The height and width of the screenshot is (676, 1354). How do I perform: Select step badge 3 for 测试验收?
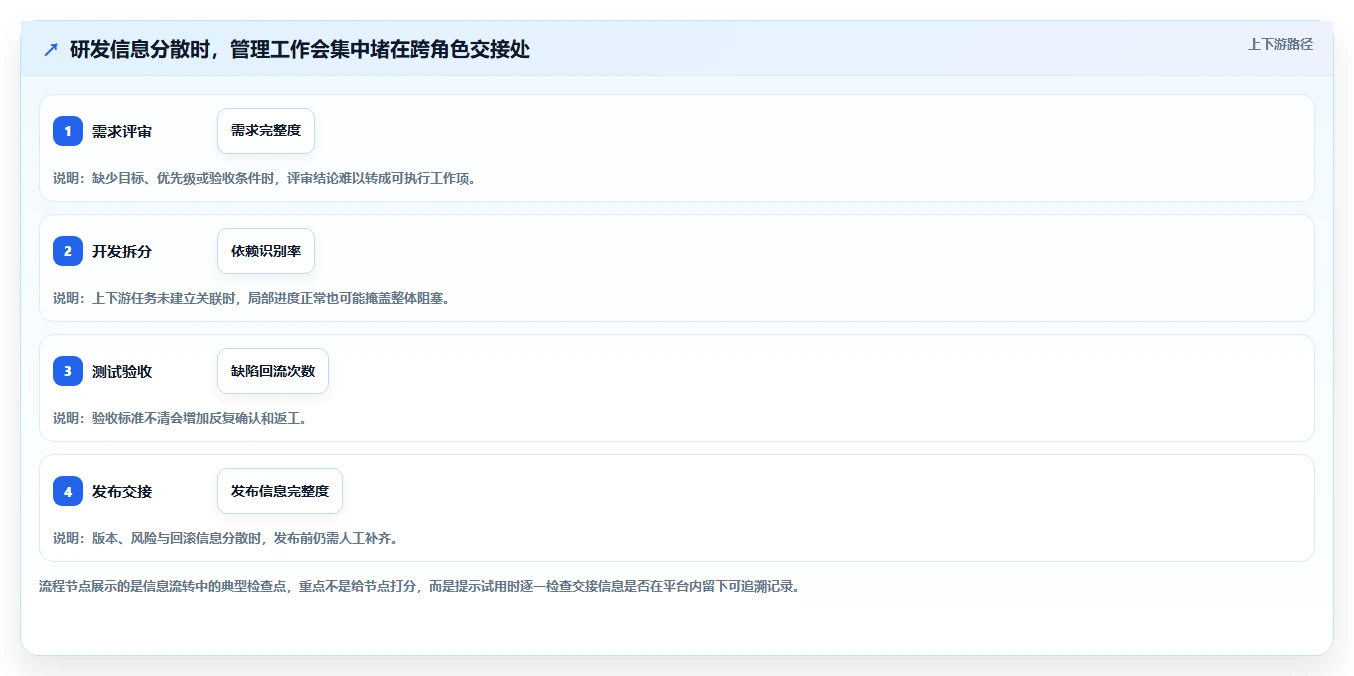pyautogui.click(x=68, y=371)
